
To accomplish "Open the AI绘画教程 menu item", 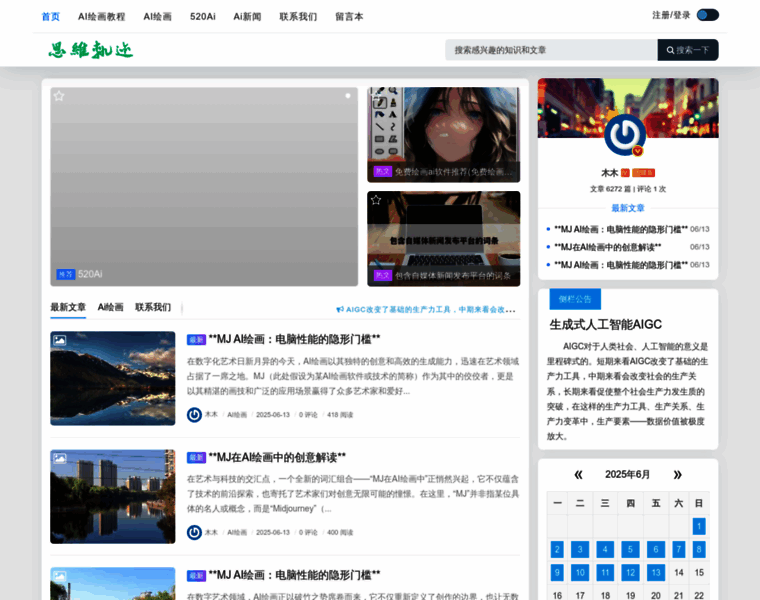I will (x=101, y=16).
